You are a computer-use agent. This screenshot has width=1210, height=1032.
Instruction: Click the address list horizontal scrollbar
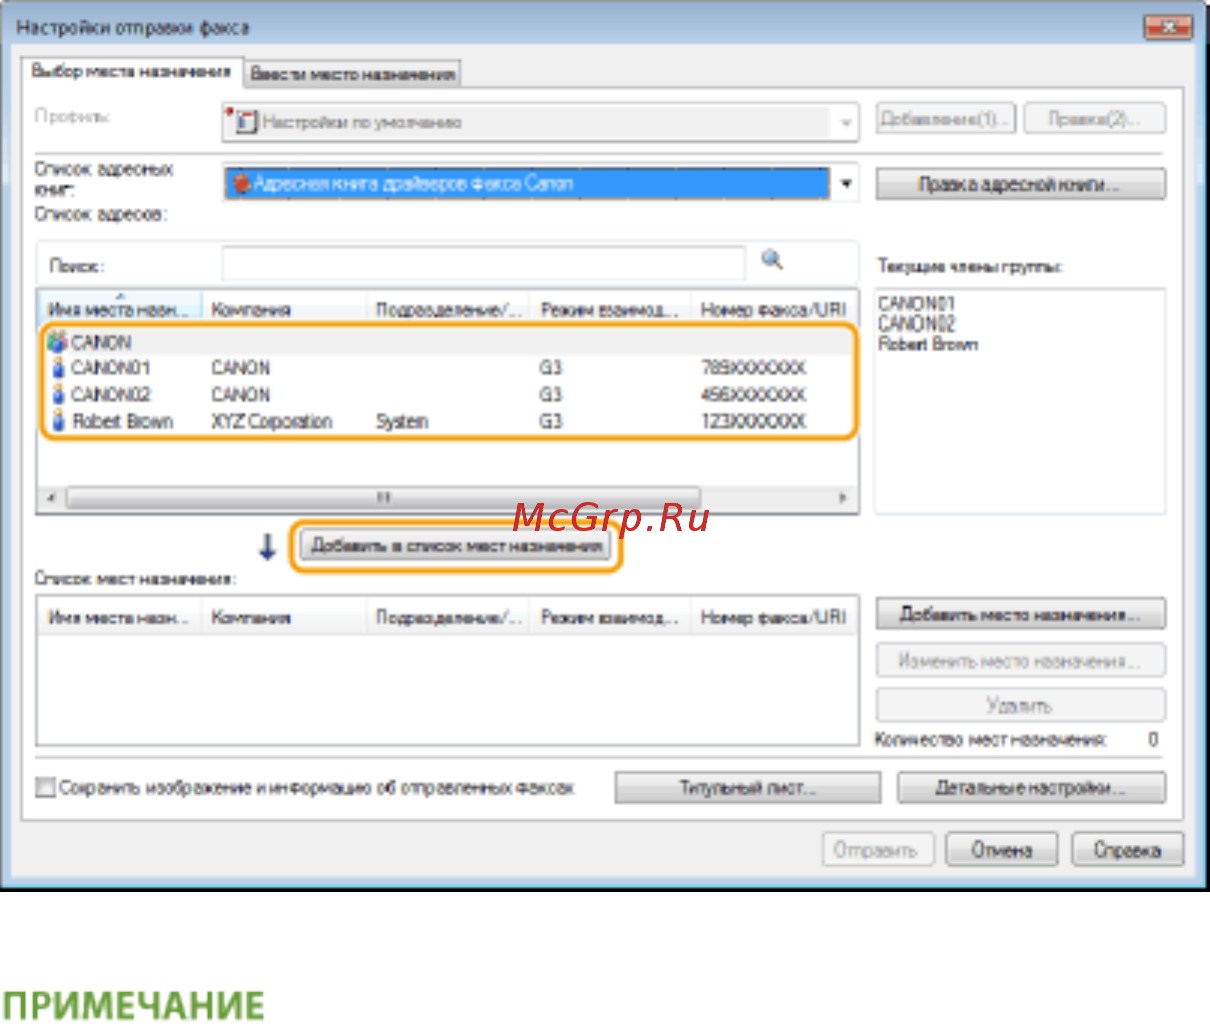[x=384, y=497]
